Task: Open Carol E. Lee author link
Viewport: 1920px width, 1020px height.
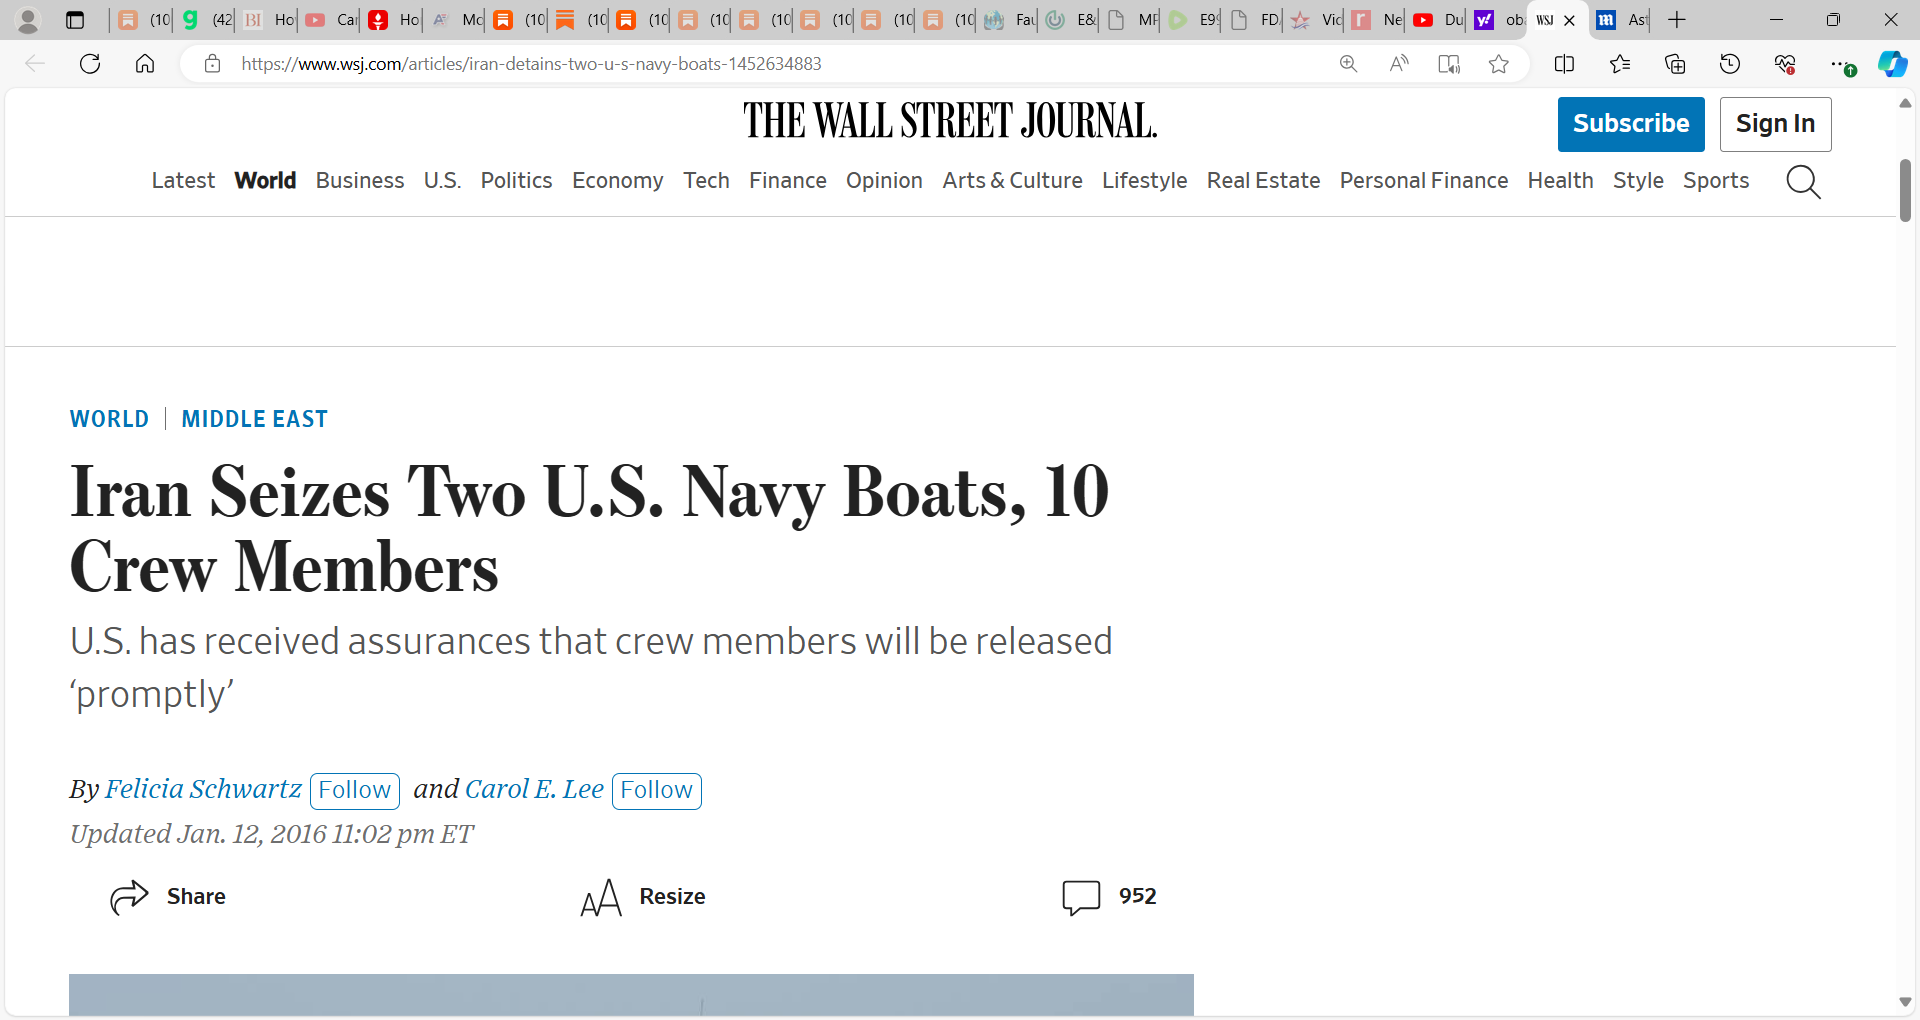Action: pyautogui.click(x=534, y=790)
